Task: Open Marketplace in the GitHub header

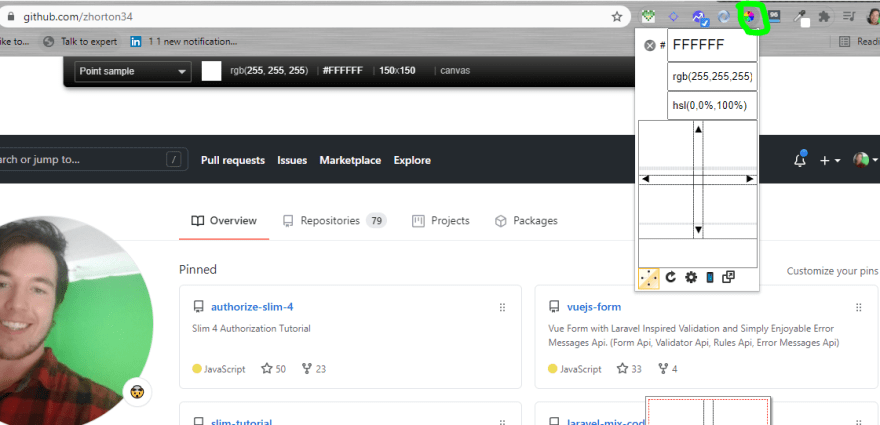Action: pos(350,160)
